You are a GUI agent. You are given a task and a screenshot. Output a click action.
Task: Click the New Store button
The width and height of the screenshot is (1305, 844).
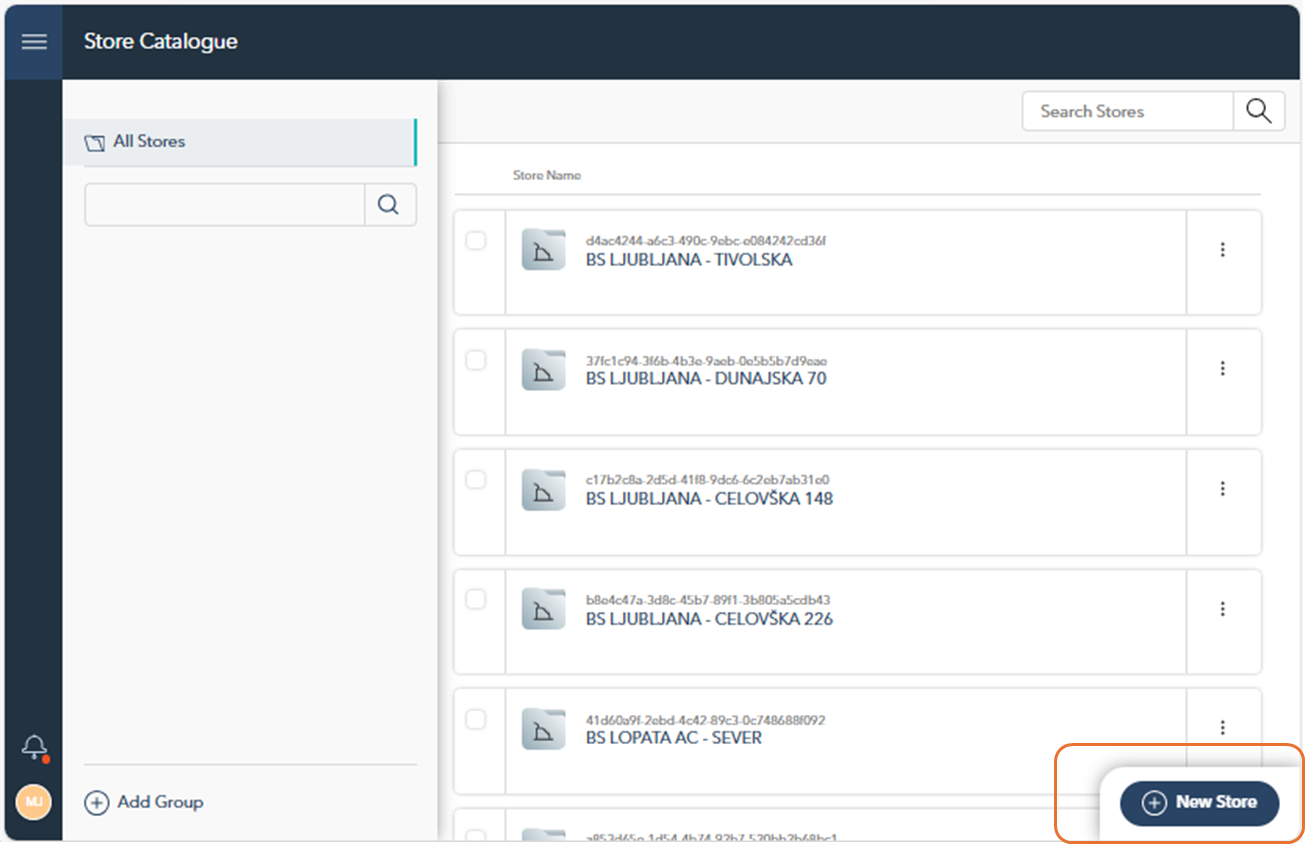pyautogui.click(x=1199, y=803)
